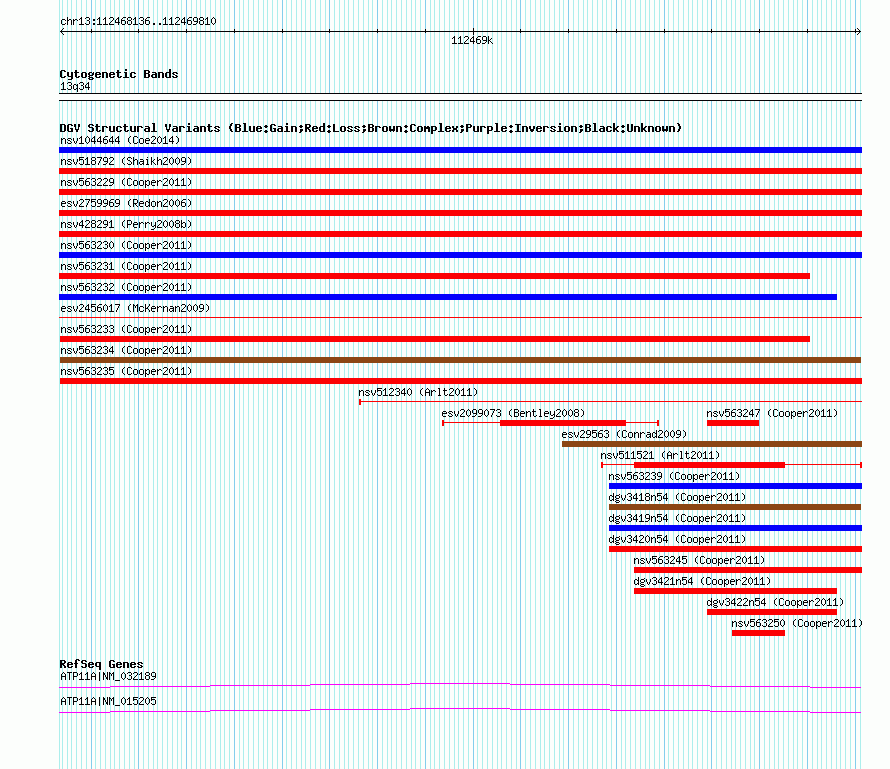
Task: Select dgv3422n54 (Cooper2011) label
Action: click(x=775, y=602)
